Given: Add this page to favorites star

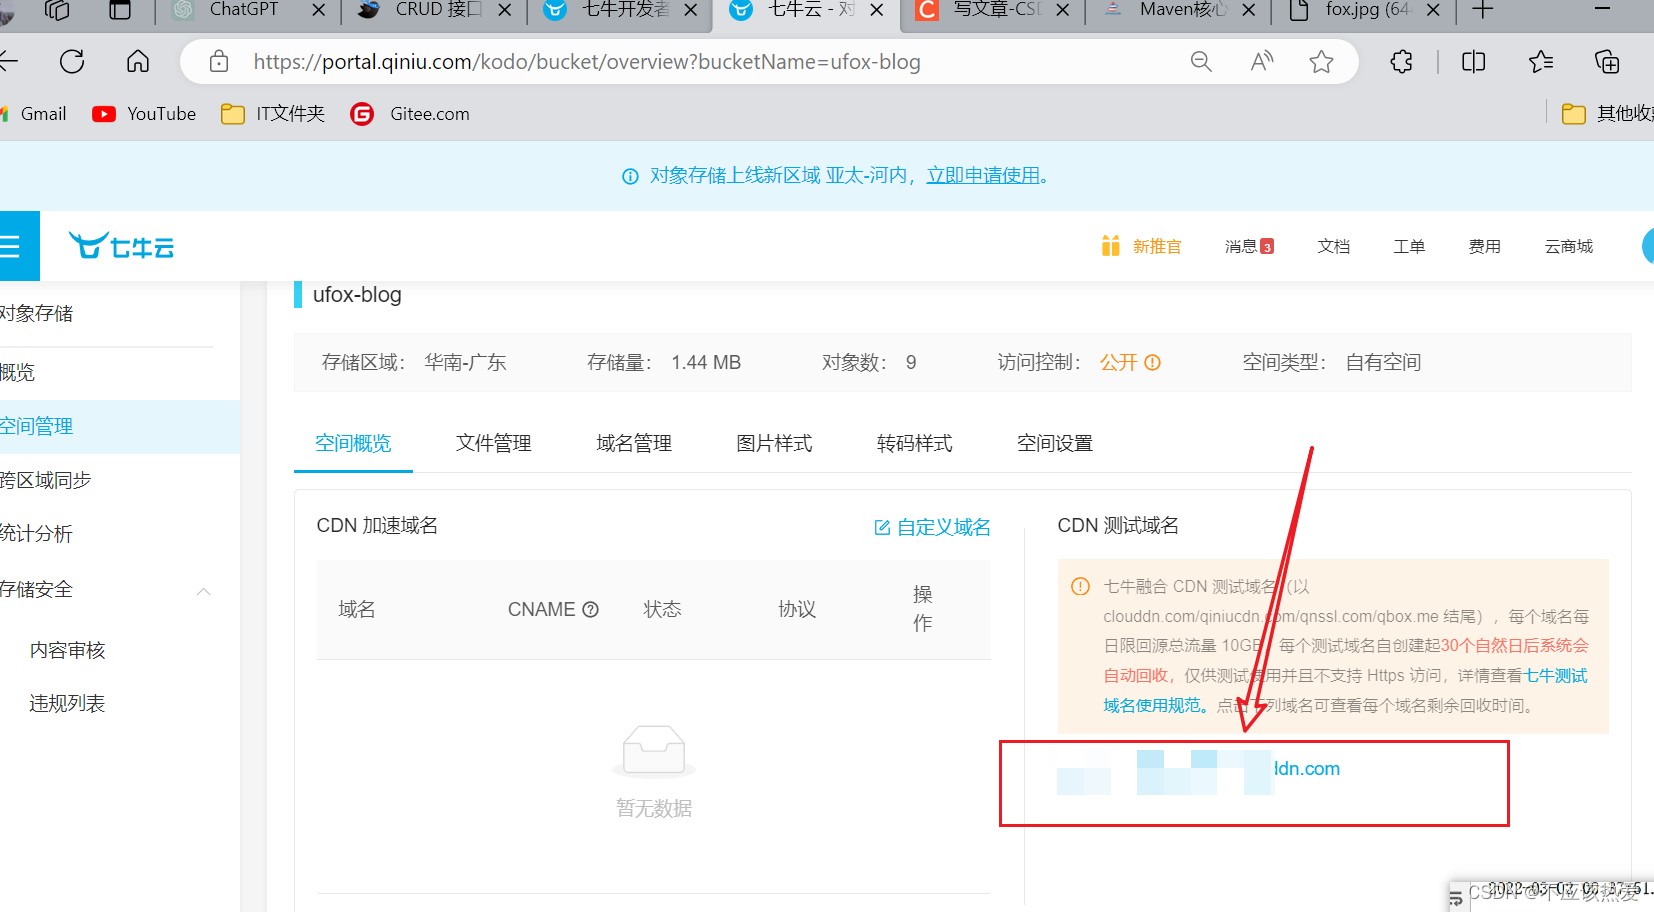Looking at the screenshot, I should click(x=1321, y=62).
